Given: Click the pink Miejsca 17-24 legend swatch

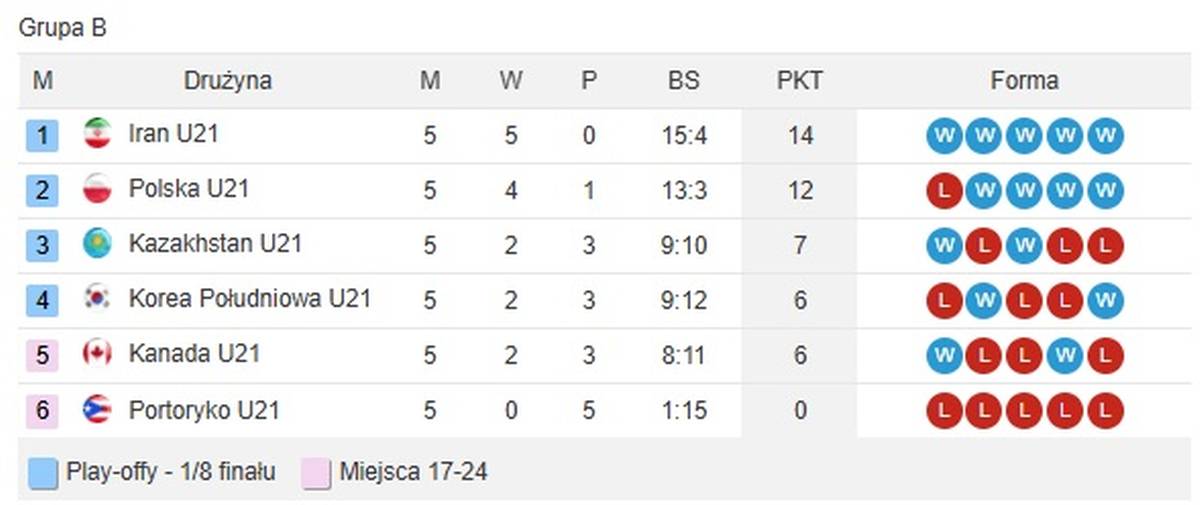Looking at the screenshot, I should 316,473.
